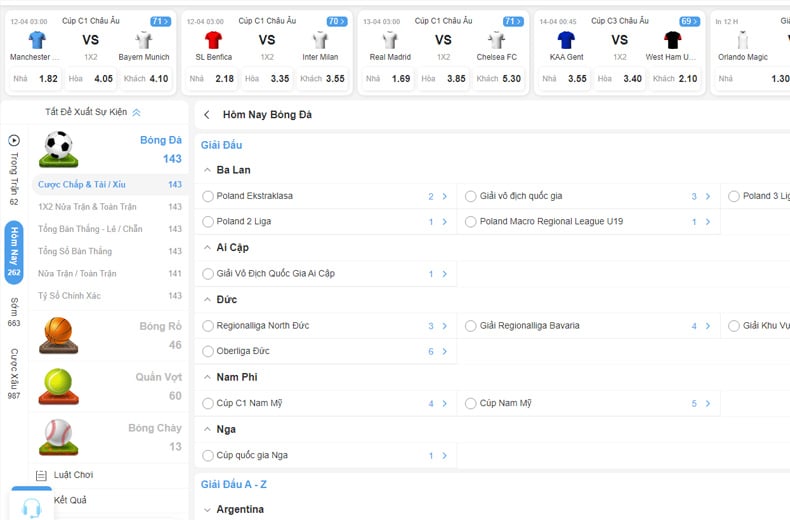Collapse the Nam Phi section chevron
The width and height of the screenshot is (790, 520).
tap(205, 377)
